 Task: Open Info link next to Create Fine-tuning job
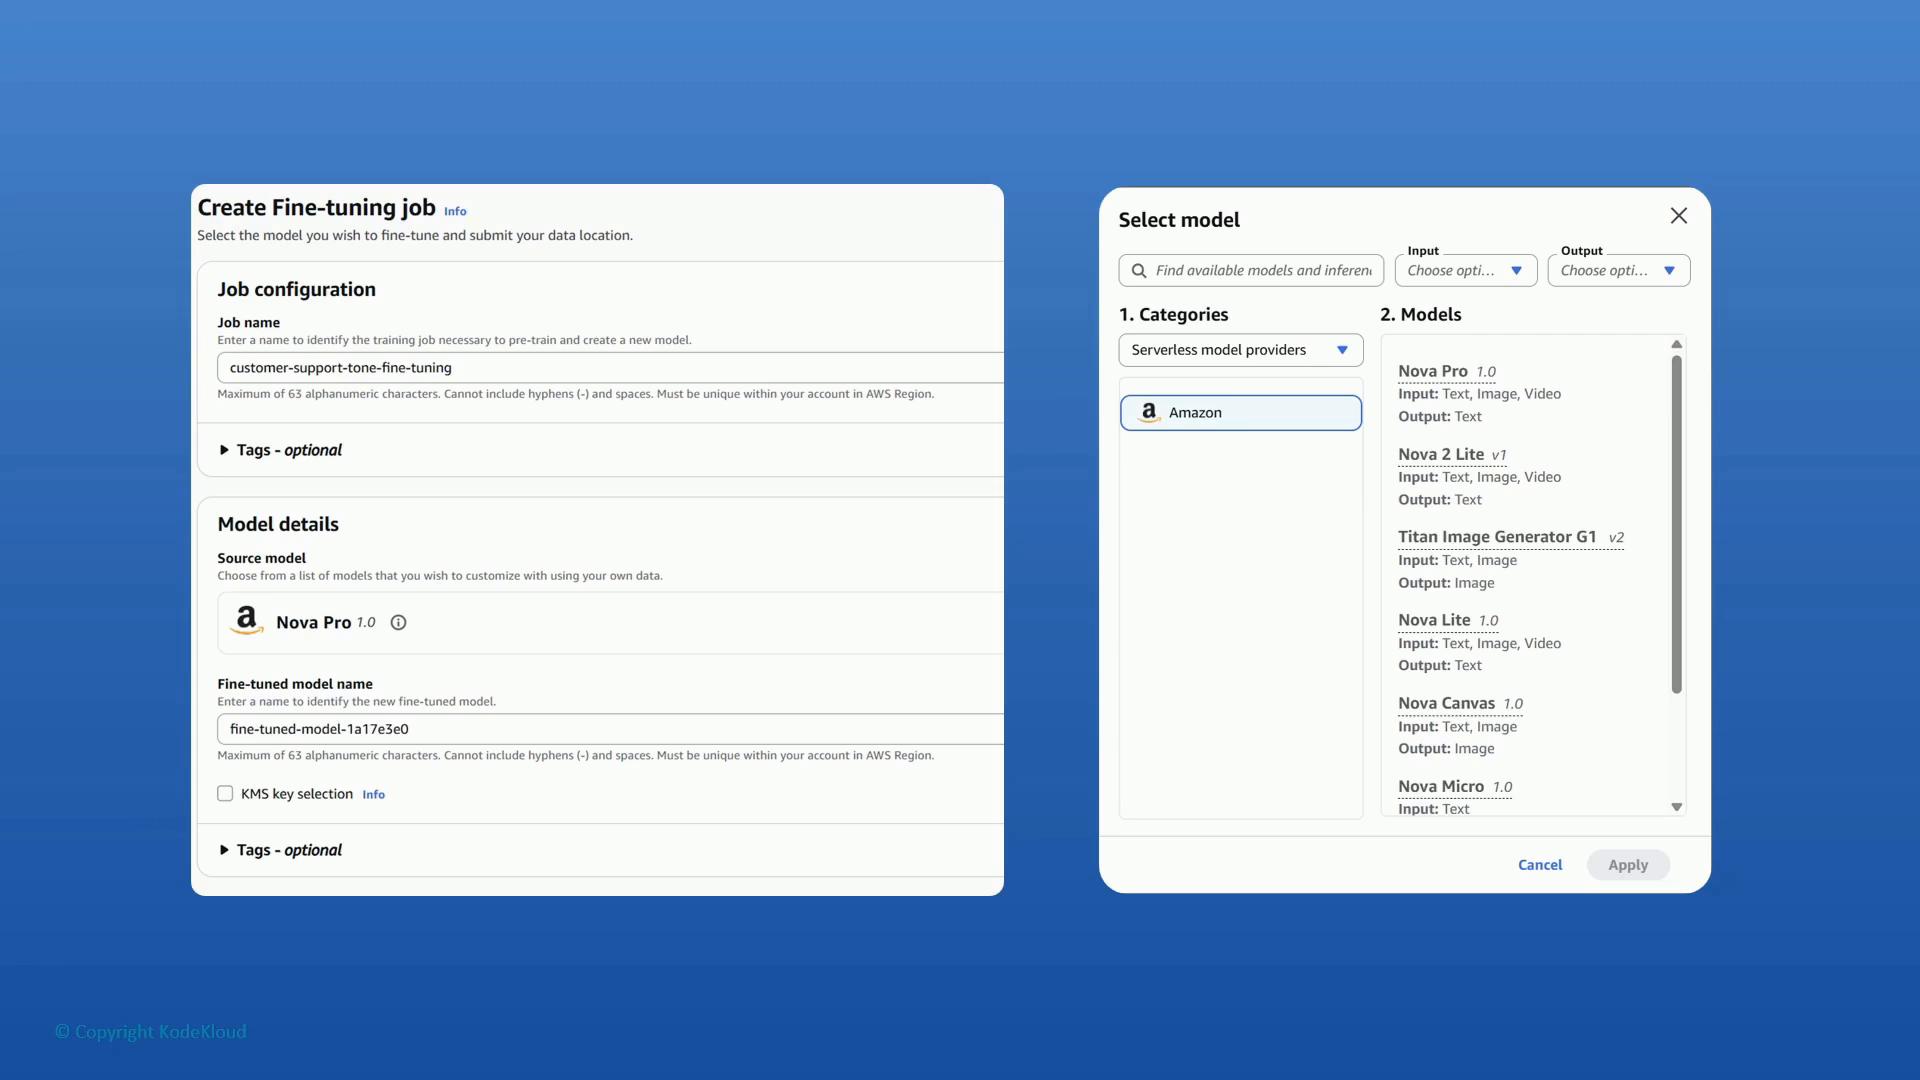coord(455,212)
